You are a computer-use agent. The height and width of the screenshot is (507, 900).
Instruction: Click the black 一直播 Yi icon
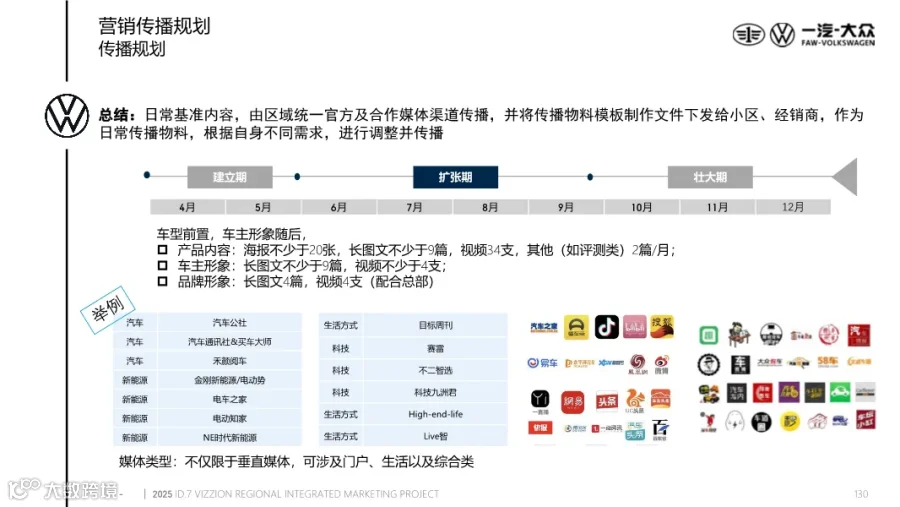point(540,401)
